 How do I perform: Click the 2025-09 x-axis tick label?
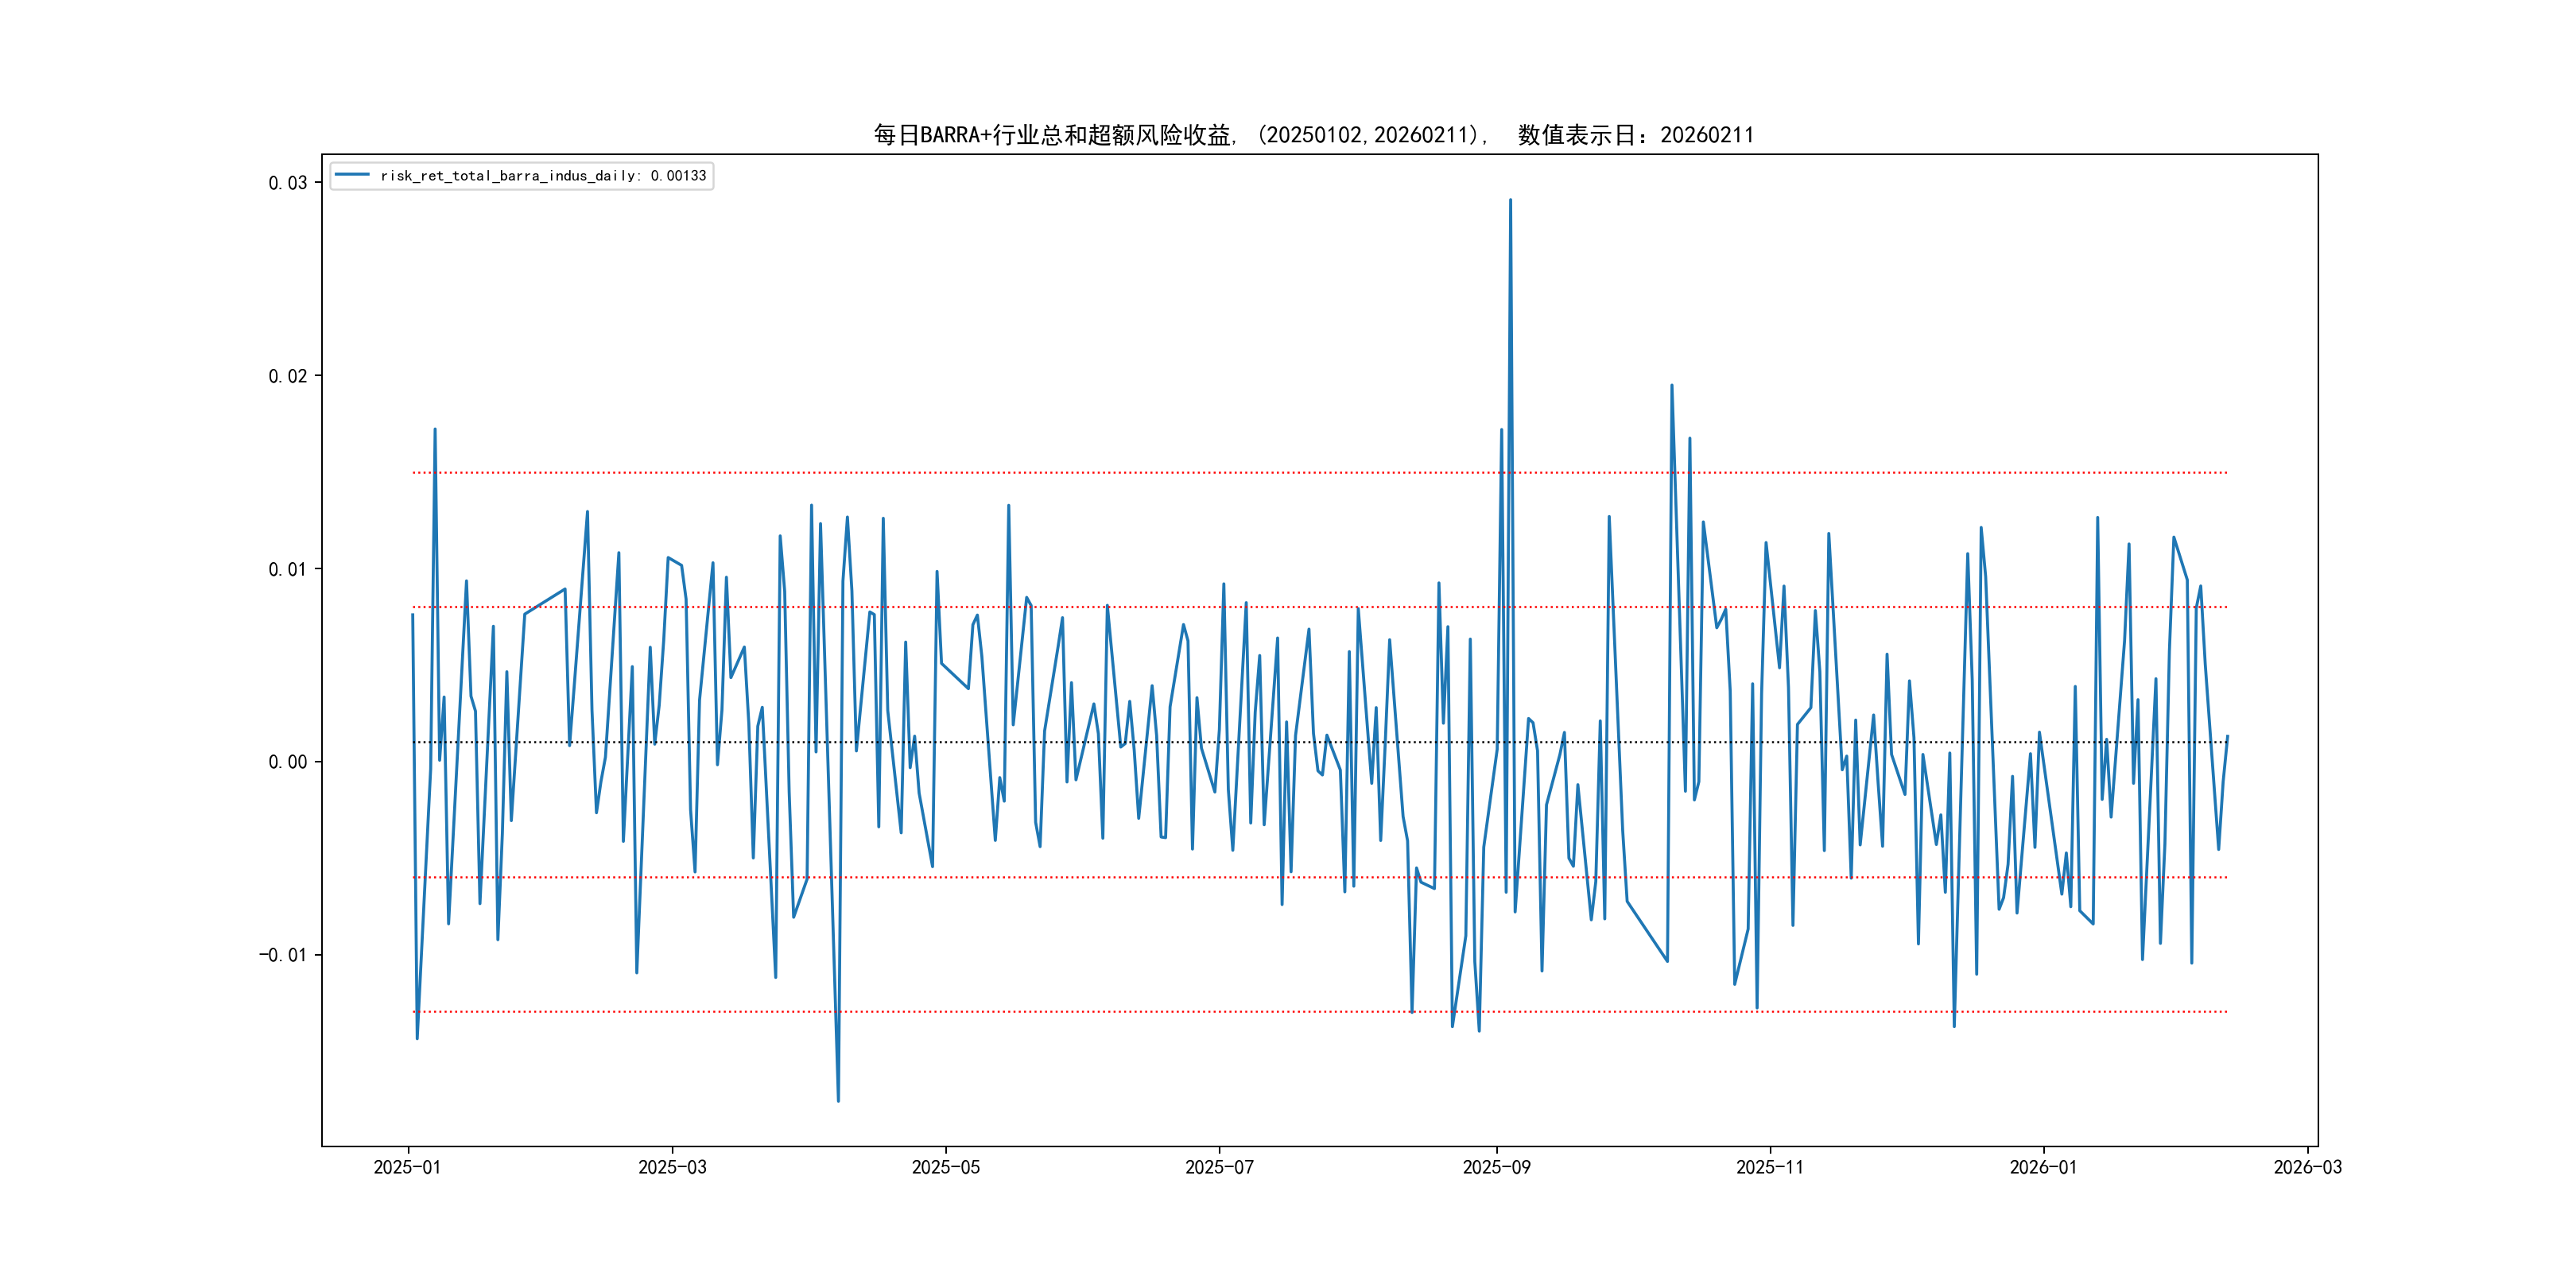click(x=1496, y=1167)
